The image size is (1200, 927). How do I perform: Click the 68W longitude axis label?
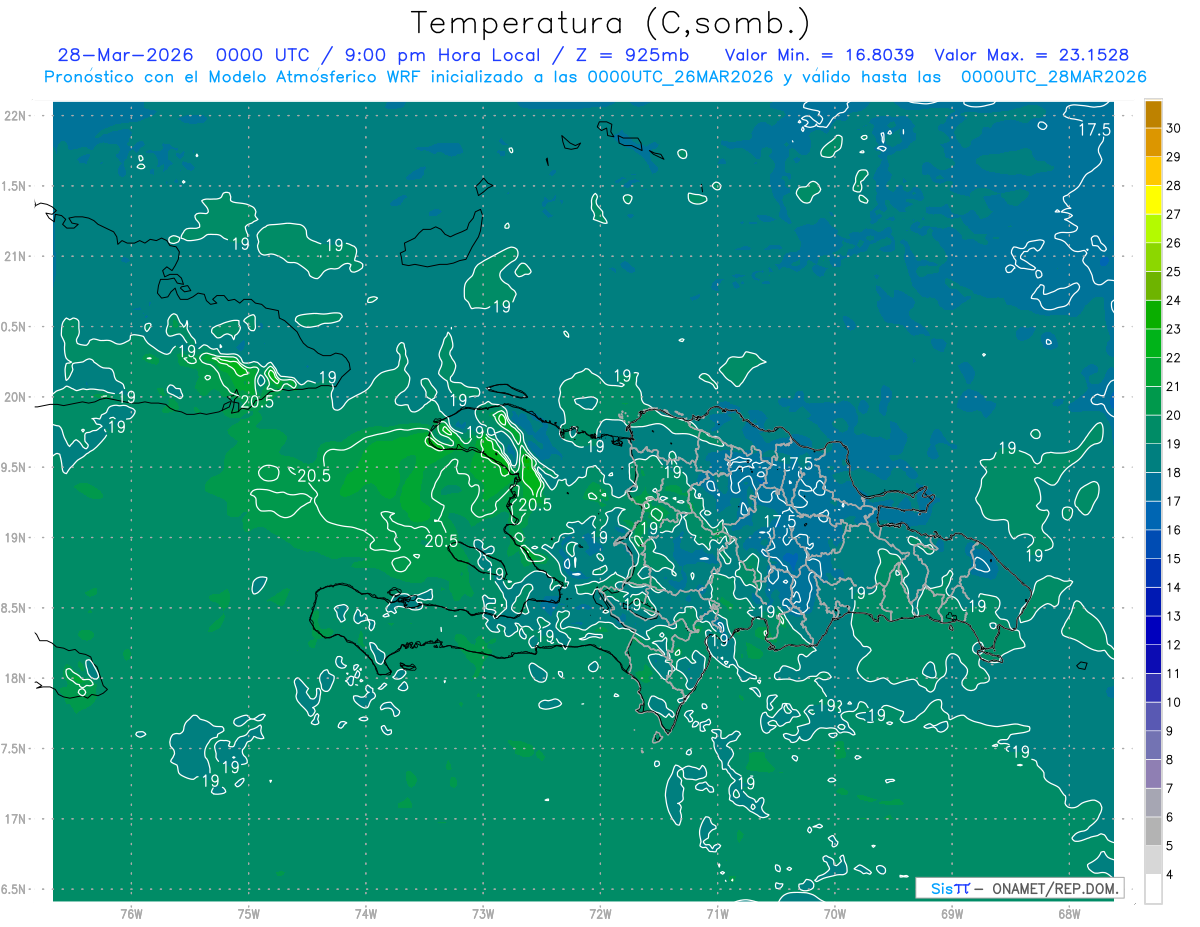[x=1069, y=913]
